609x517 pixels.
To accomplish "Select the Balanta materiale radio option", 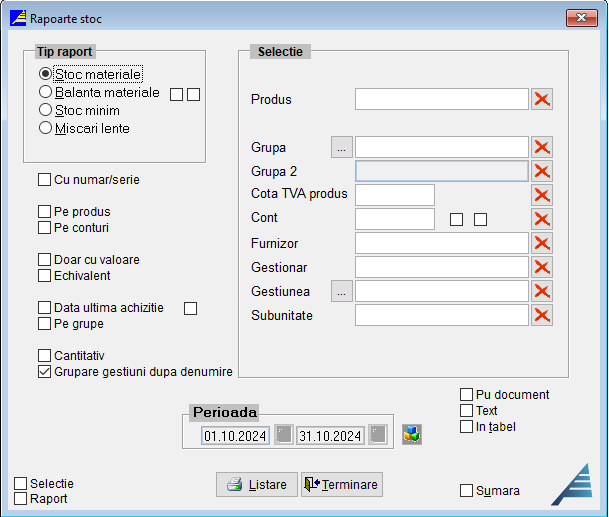I will click(45, 92).
